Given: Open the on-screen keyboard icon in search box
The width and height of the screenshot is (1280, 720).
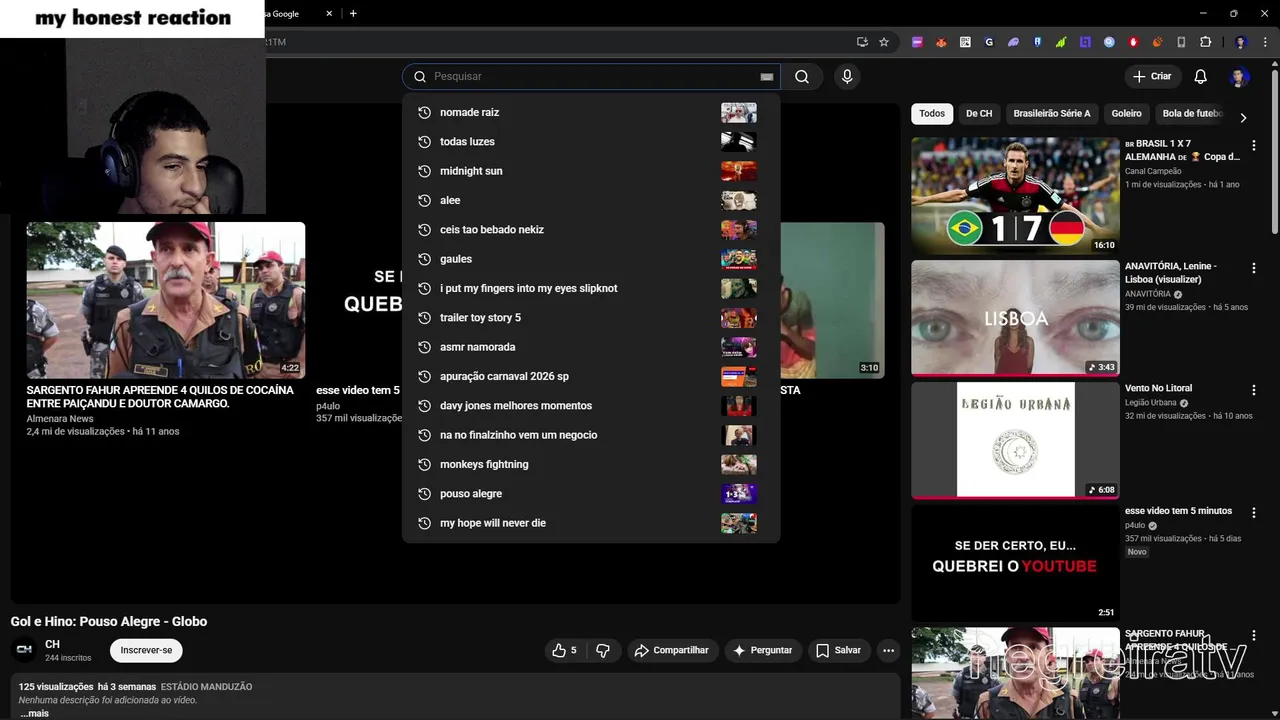Looking at the screenshot, I should point(767,77).
